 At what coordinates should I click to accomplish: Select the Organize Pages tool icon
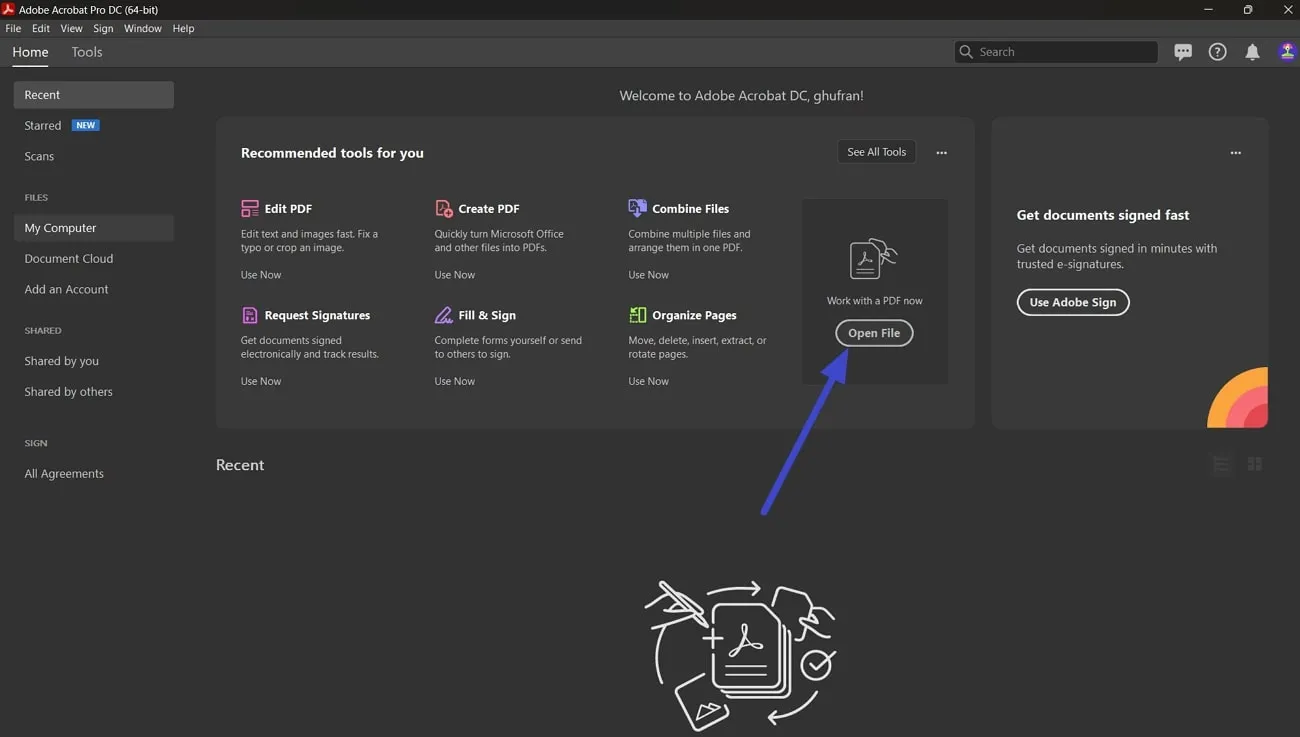(x=637, y=314)
